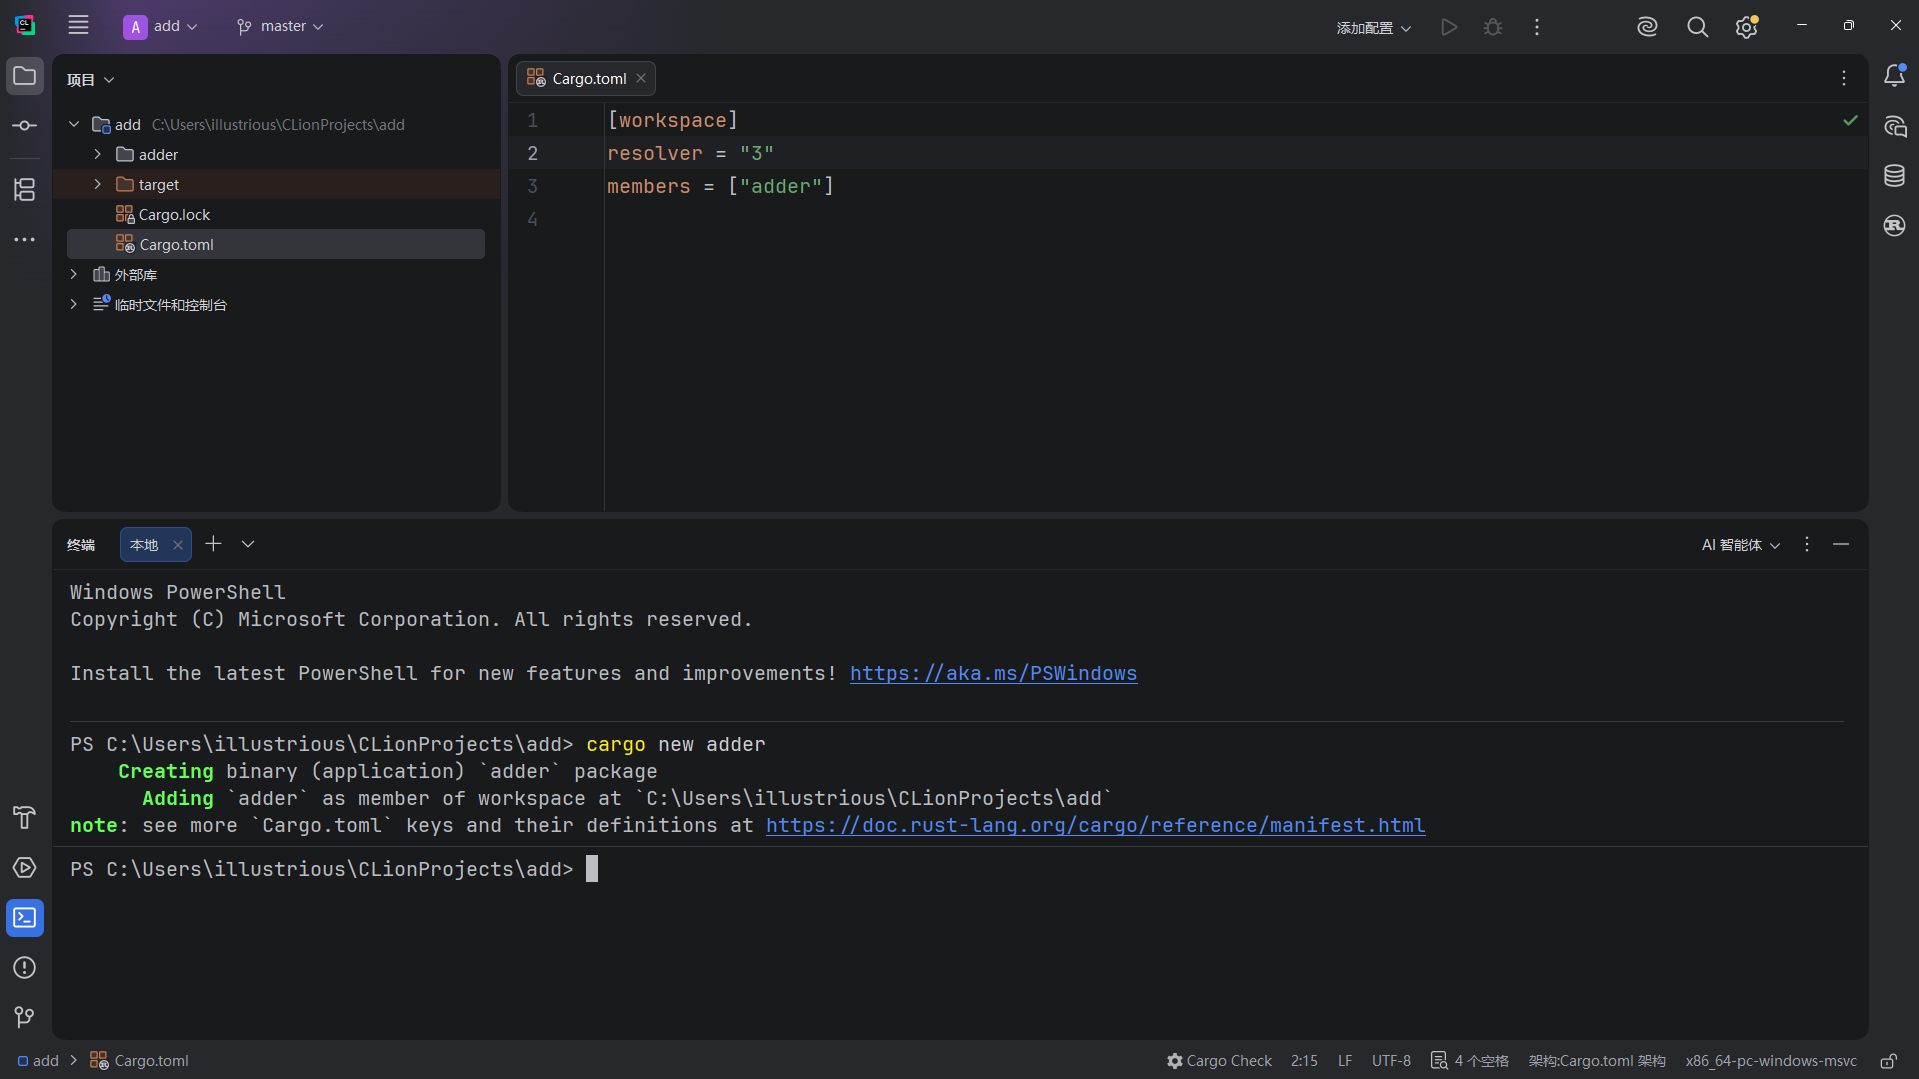Open the AI assistant swirl icon
Screen dimensions: 1919x1079
(1647, 27)
